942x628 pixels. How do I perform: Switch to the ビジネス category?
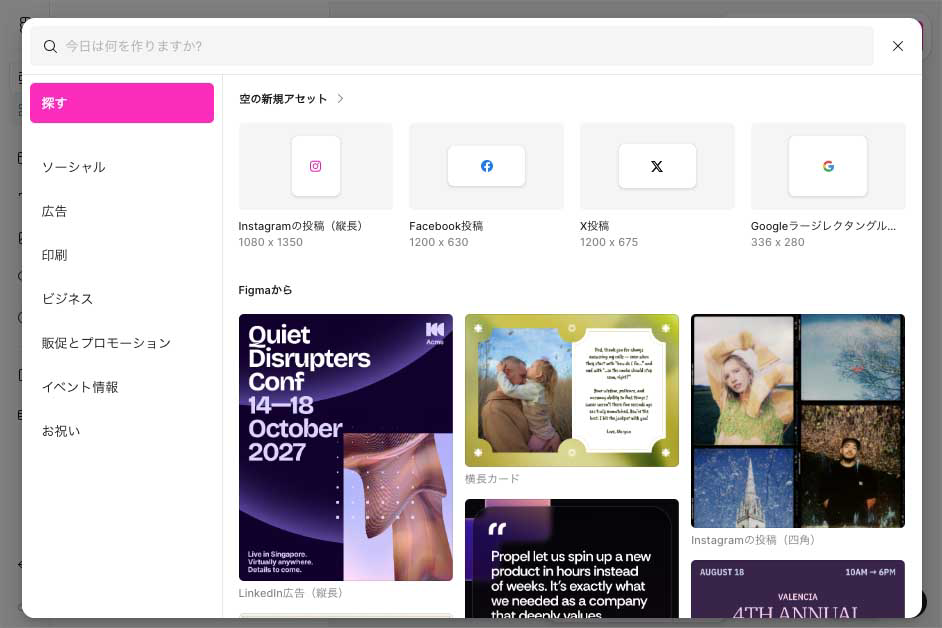tap(67, 299)
